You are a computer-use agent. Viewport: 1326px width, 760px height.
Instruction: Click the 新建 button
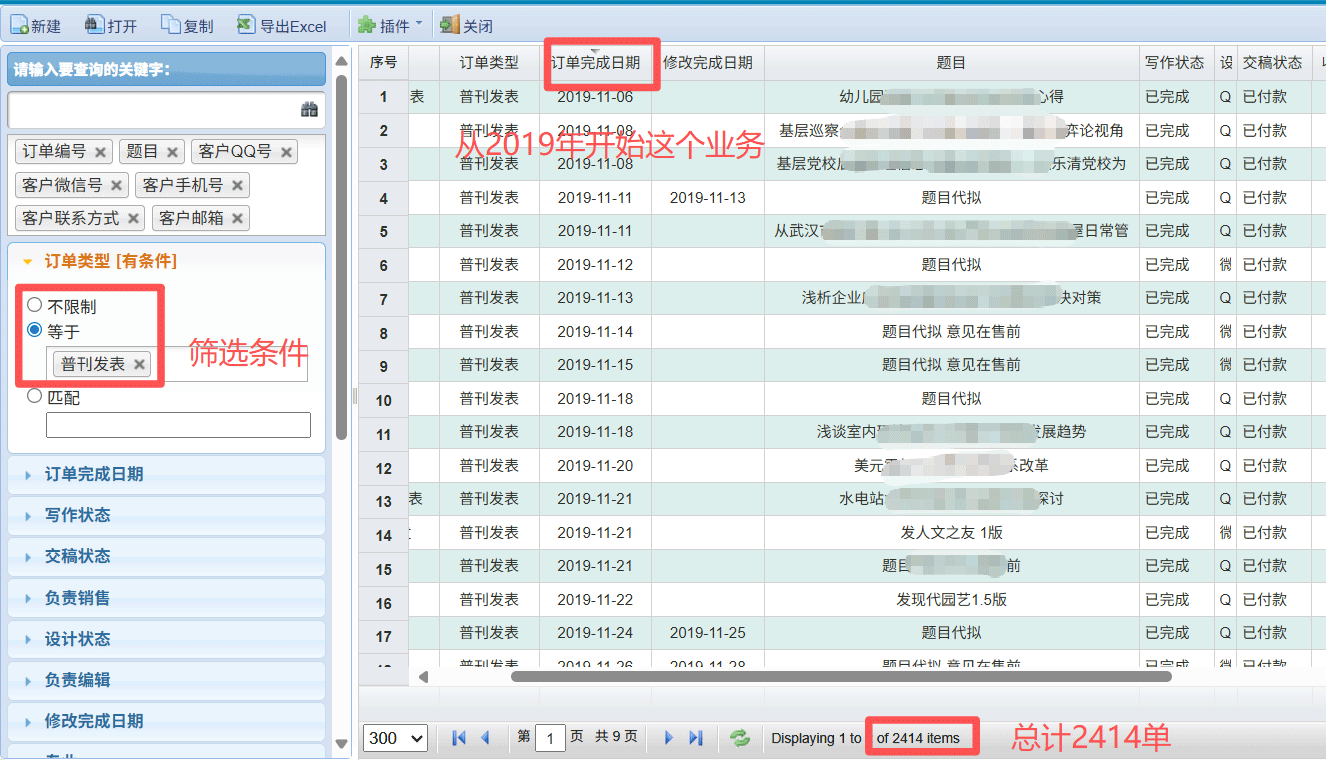(36, 26)
